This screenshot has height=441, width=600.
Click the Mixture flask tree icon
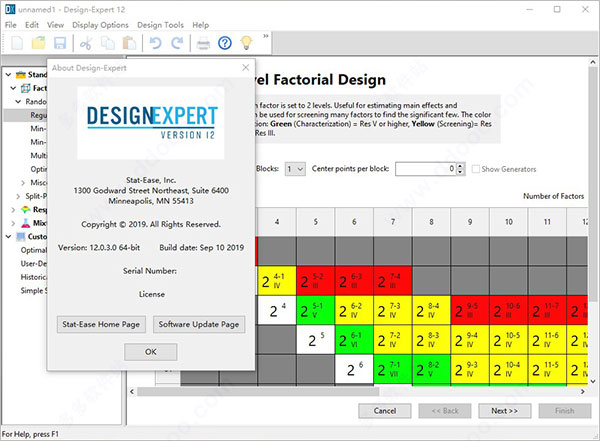click(26, 223)
